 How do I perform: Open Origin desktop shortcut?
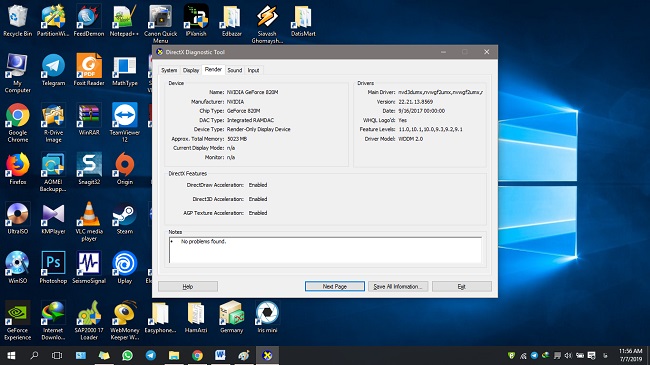click(x=124, y=168)
